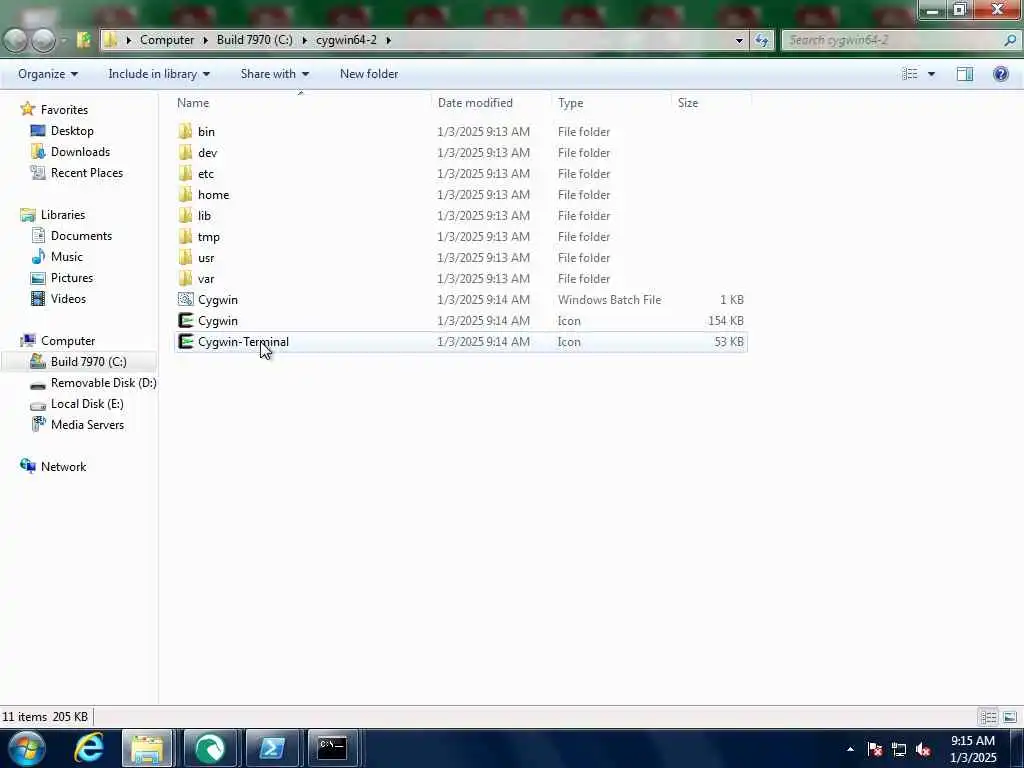Select the tmp folder icon
The width and height of the screenshot is (1024, 768).
[185, 236]
